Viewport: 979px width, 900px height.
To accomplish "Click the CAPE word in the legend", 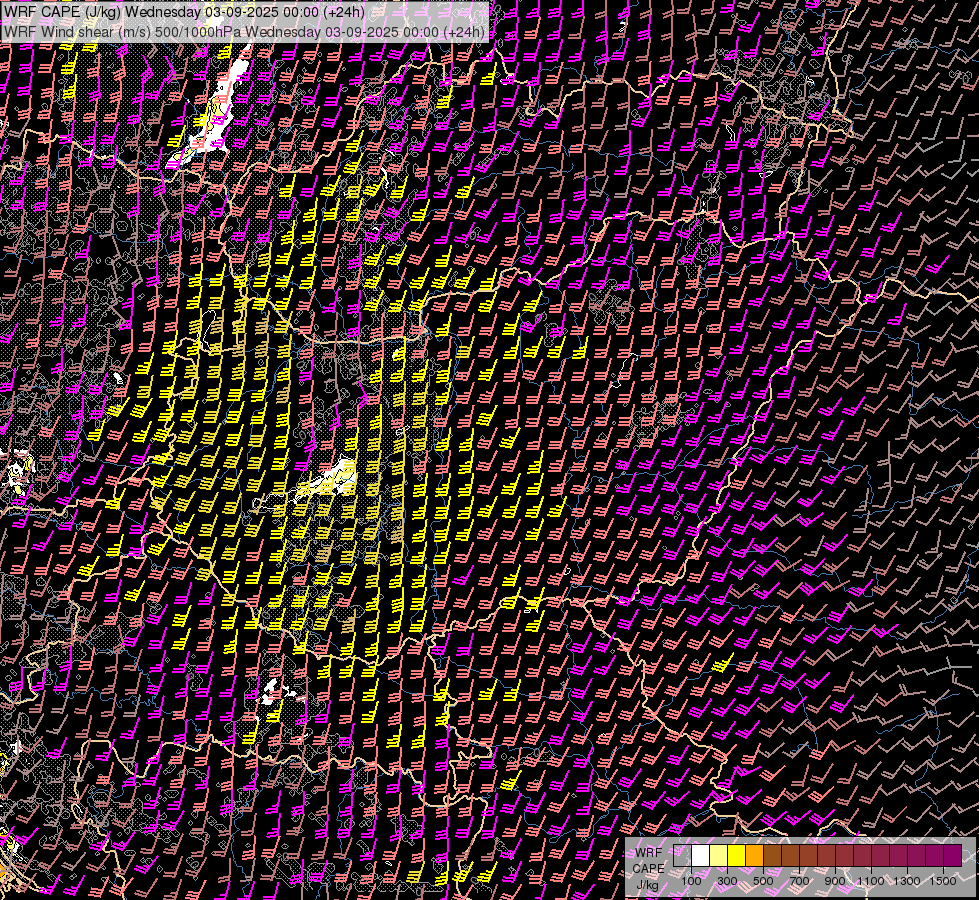I will click(648, 869).
